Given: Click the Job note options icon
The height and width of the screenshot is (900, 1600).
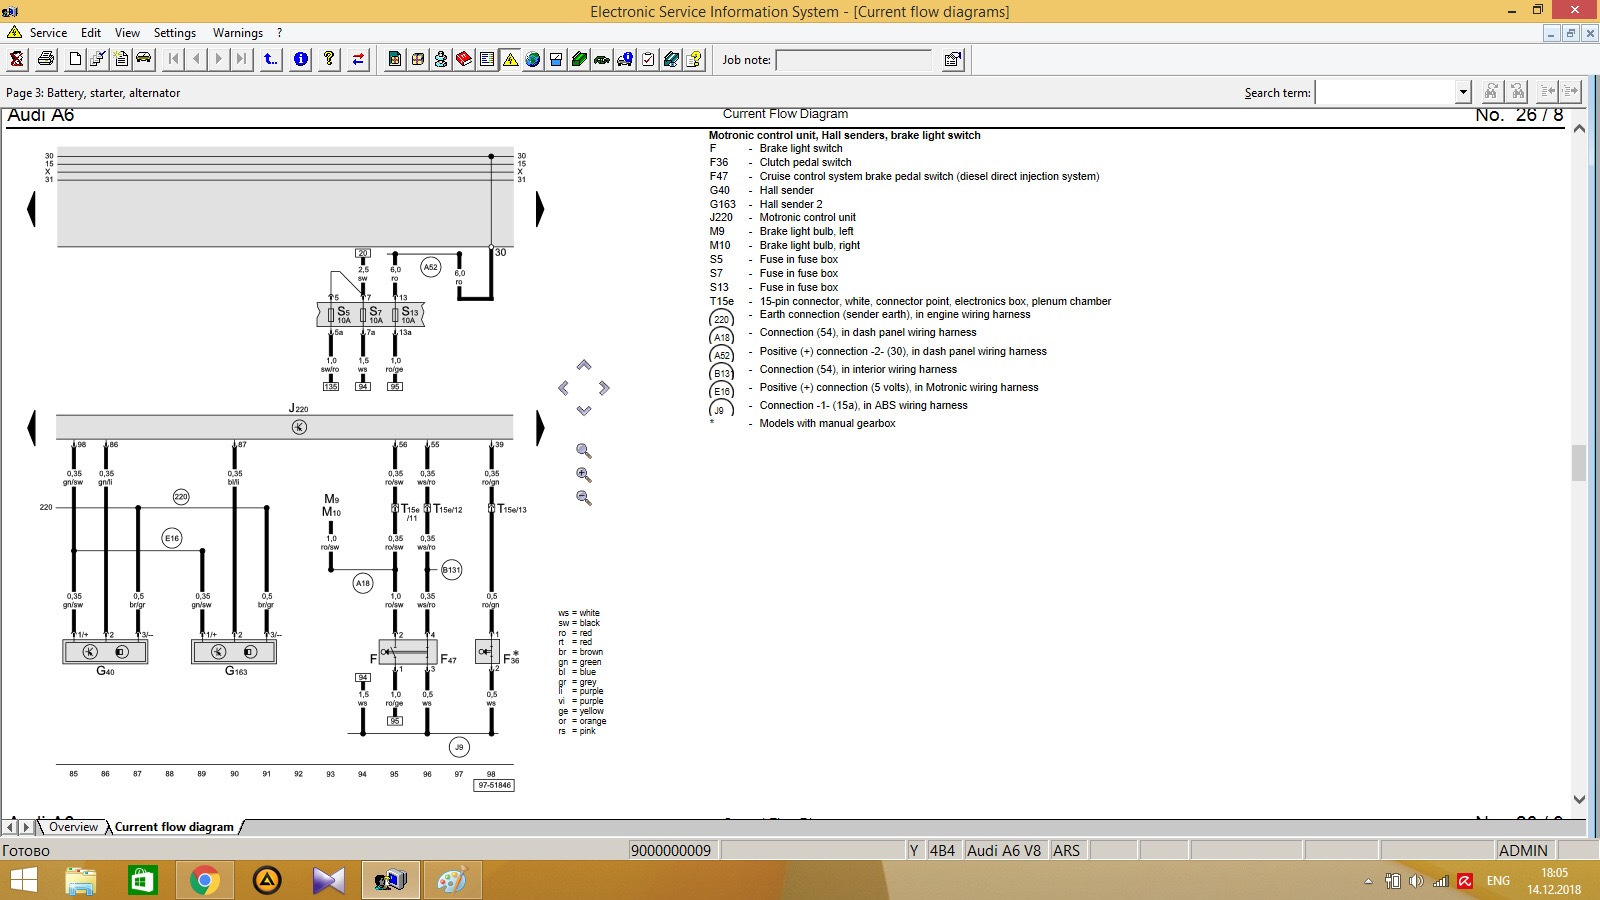Looking at the screenshot, I should point(953,60).
